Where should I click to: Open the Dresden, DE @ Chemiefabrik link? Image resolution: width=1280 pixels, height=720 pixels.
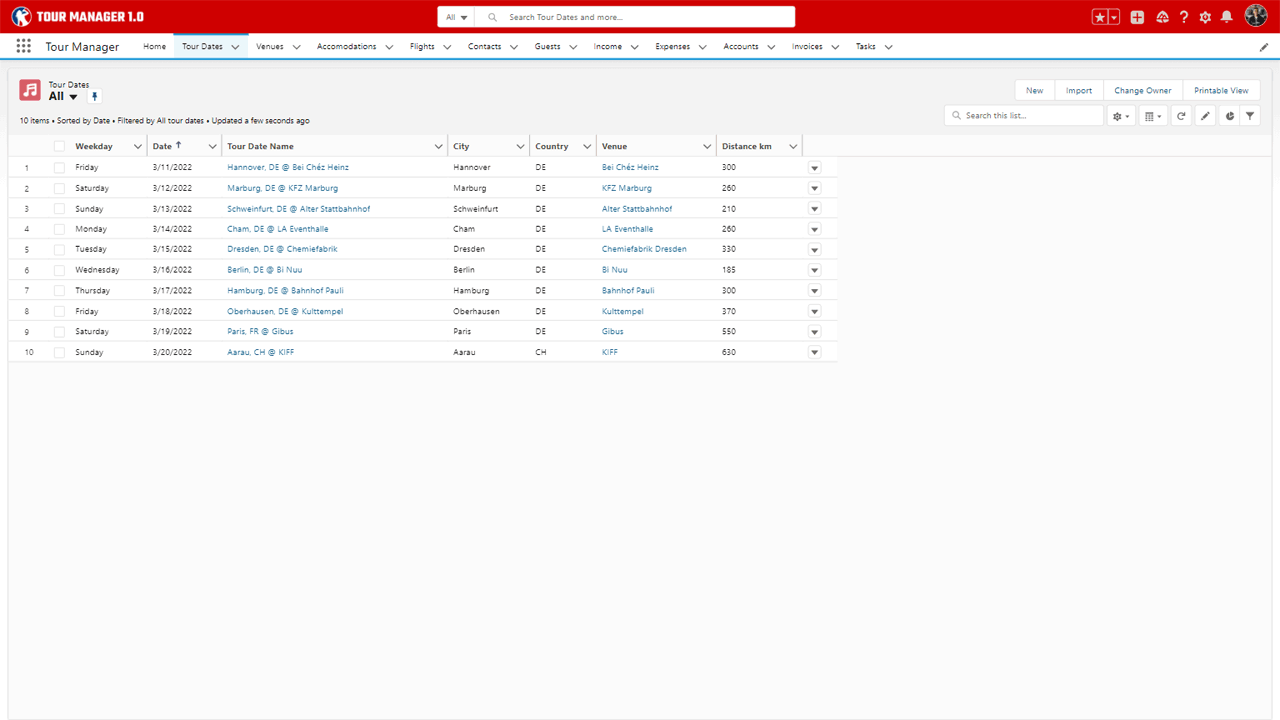(282, 249)
